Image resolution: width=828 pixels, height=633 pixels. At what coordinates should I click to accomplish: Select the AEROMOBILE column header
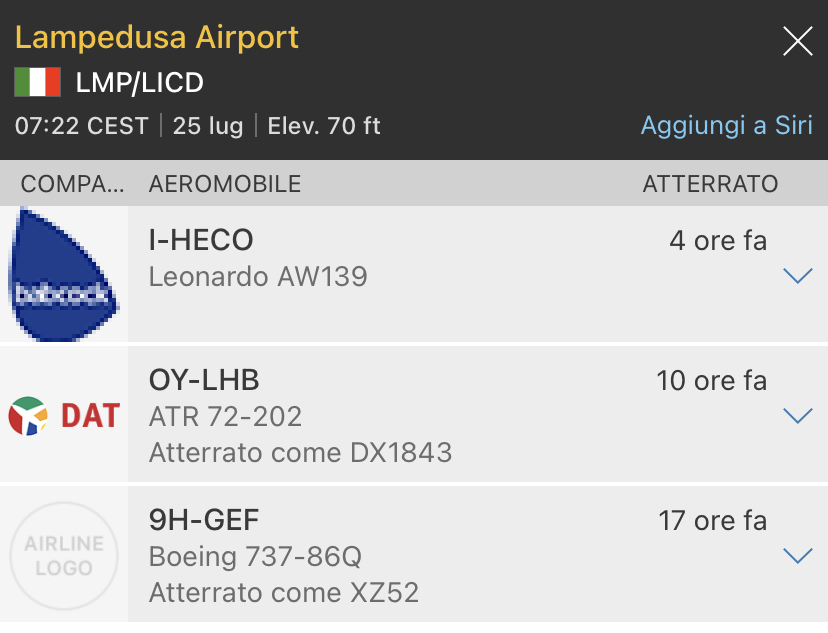coord(225,184)
